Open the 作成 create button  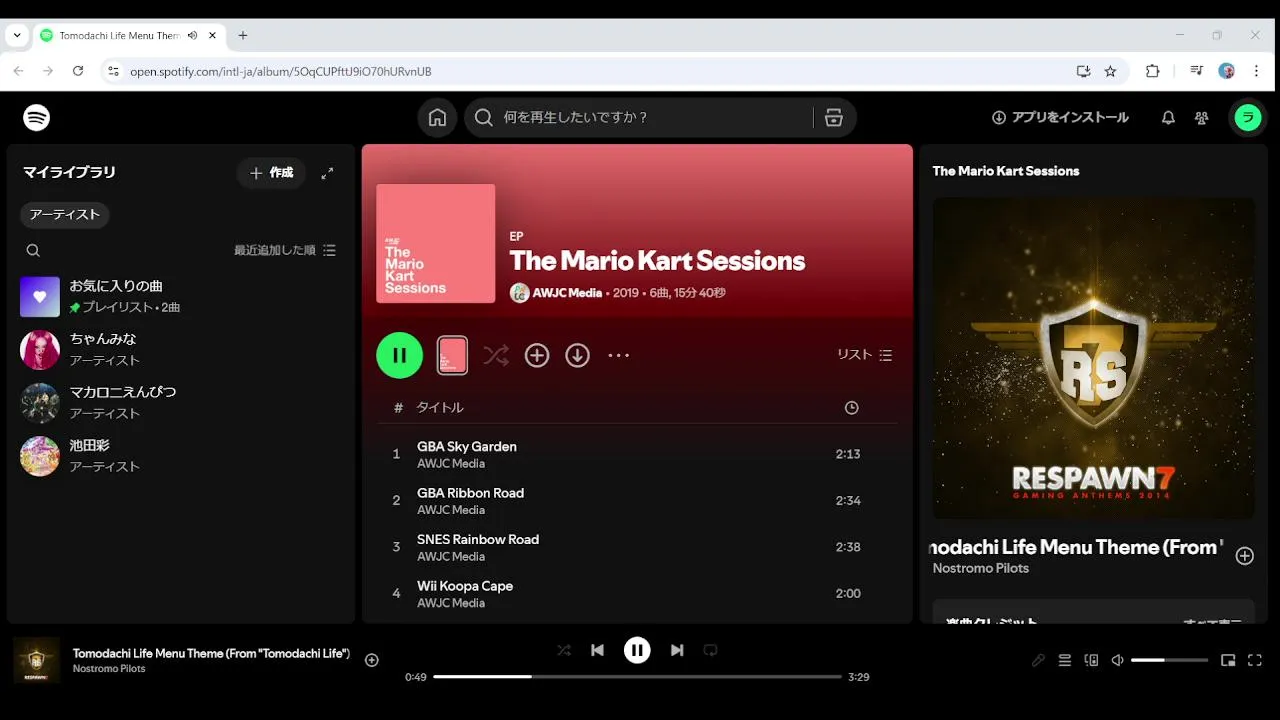tap(271, 173)
